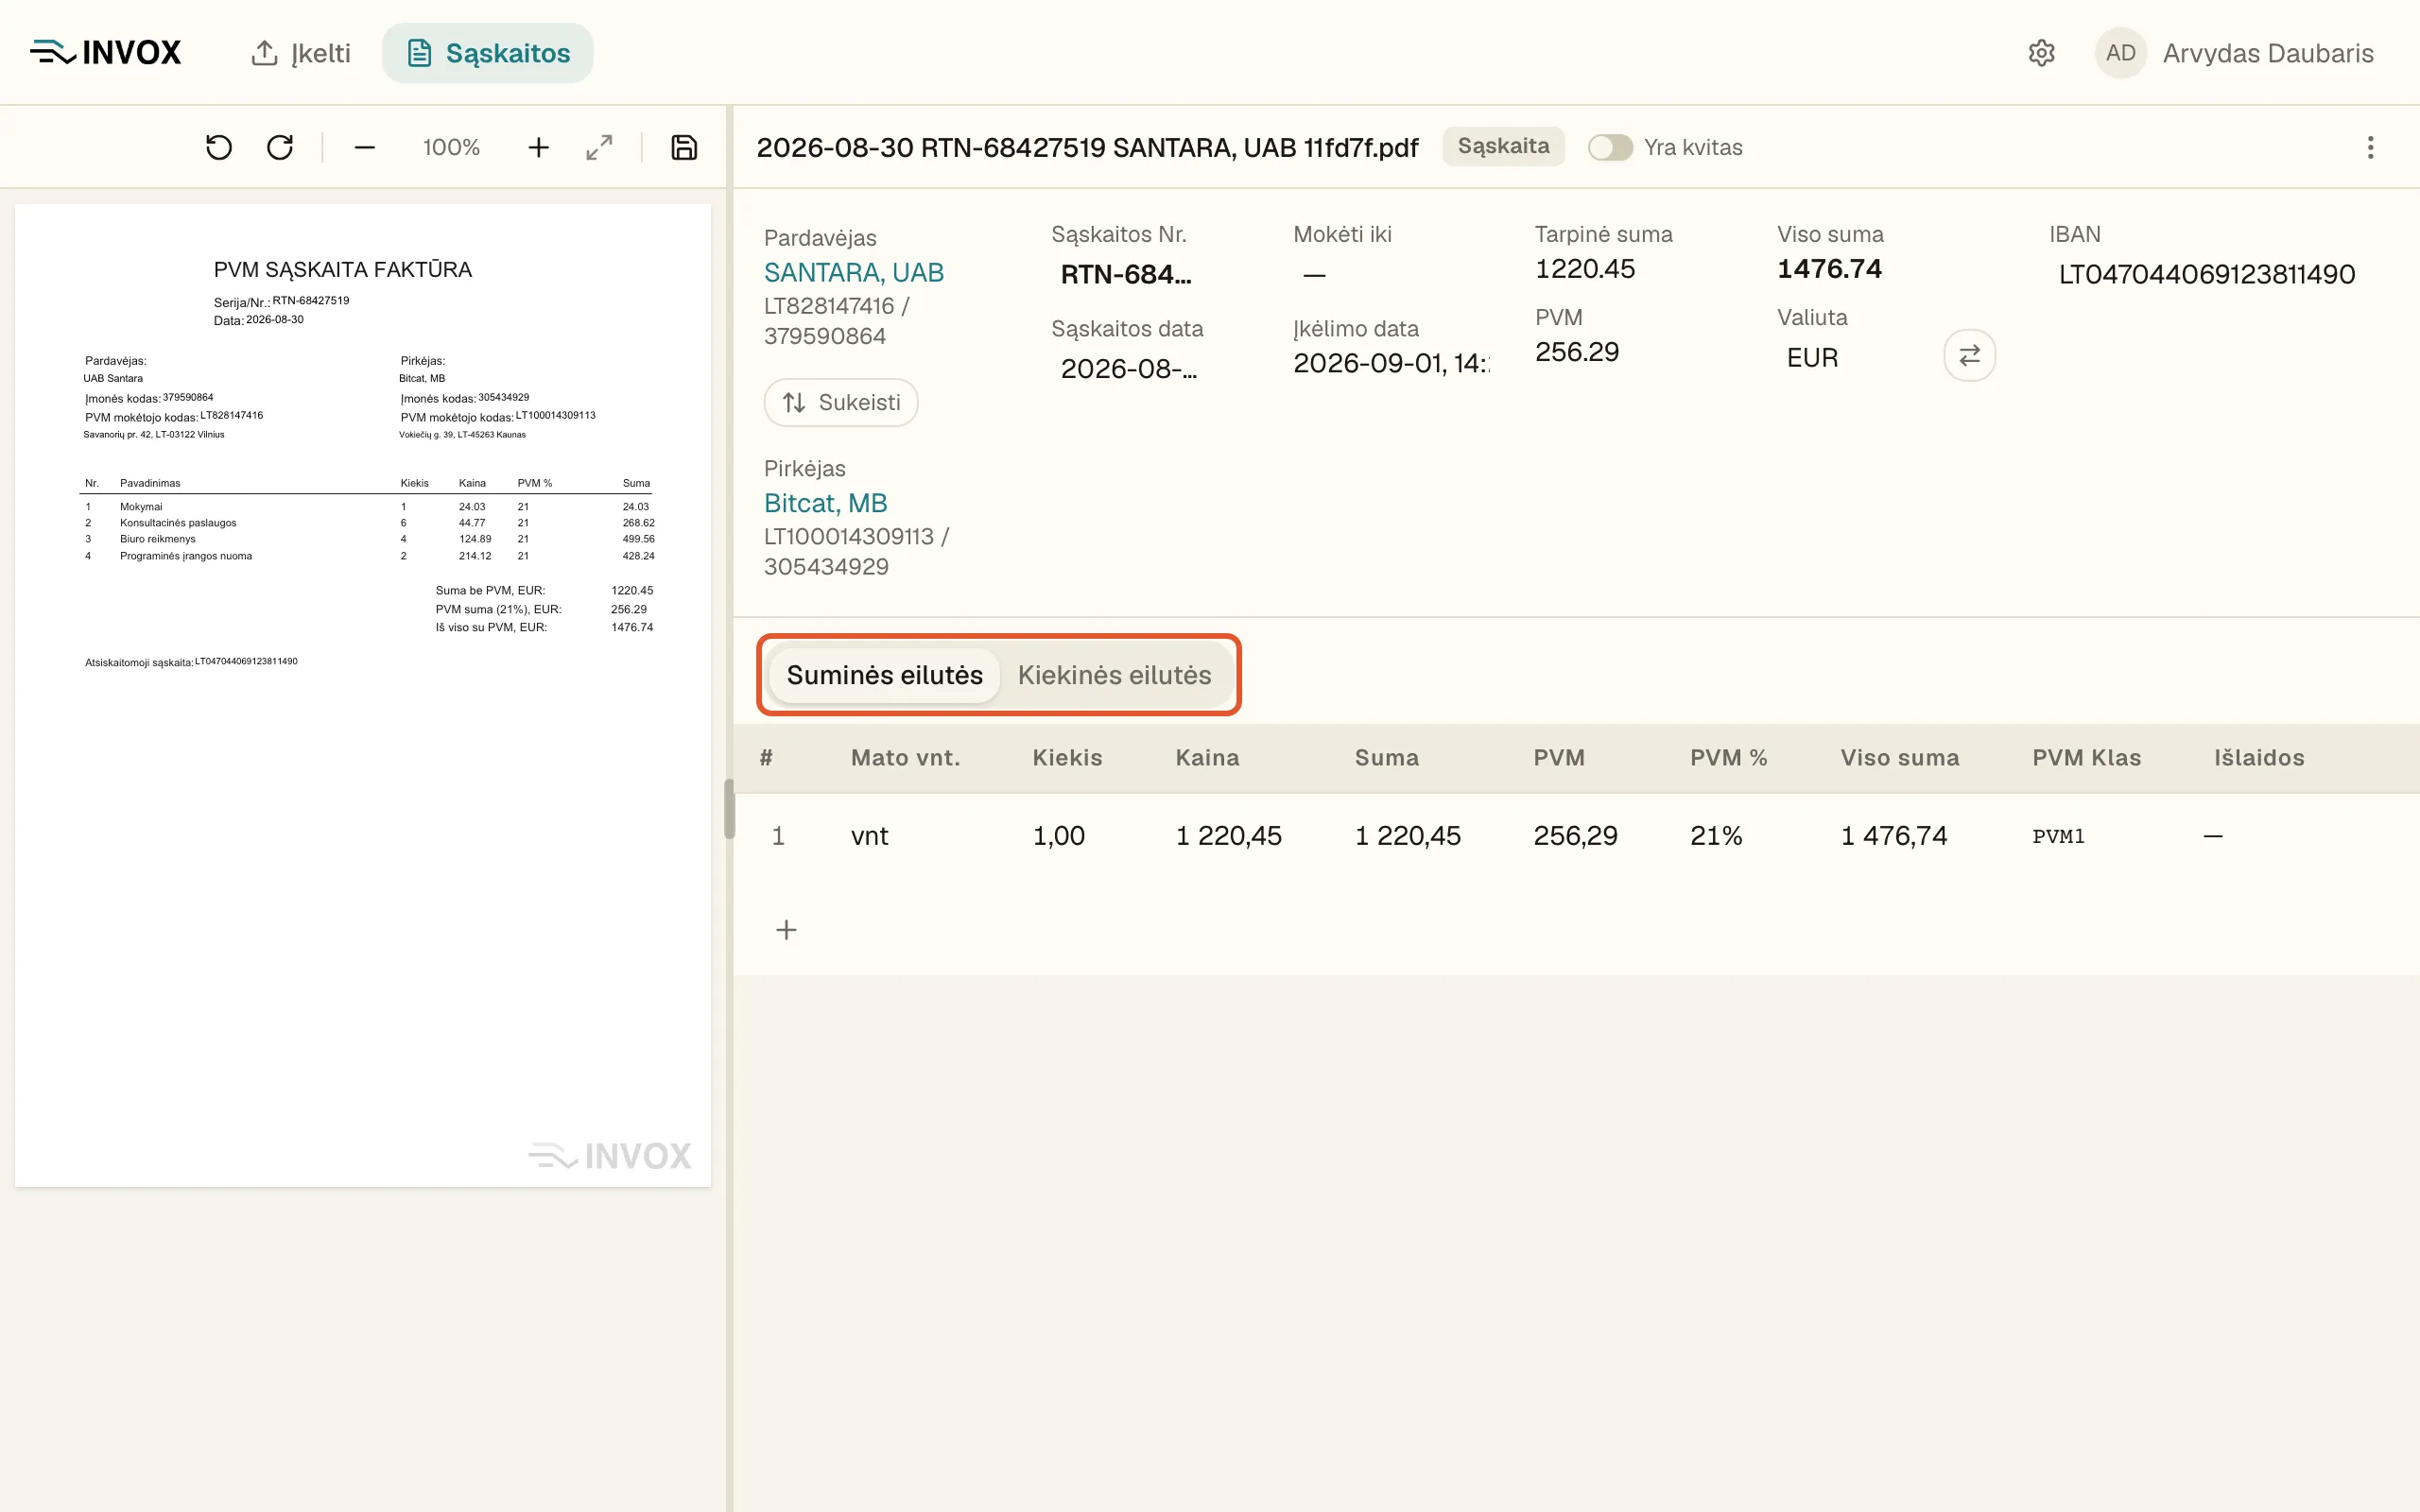The width and height of the screenshot is (2420, 1512).
Task: Save the document with floppy icon
Action: point(684,148)
